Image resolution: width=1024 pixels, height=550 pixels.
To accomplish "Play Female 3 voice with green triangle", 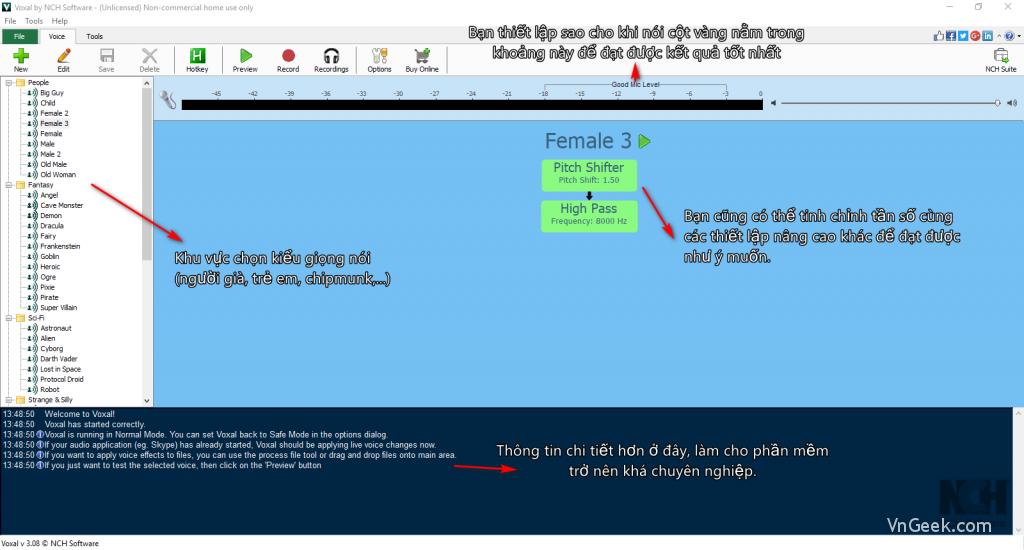I will [645, 141].
